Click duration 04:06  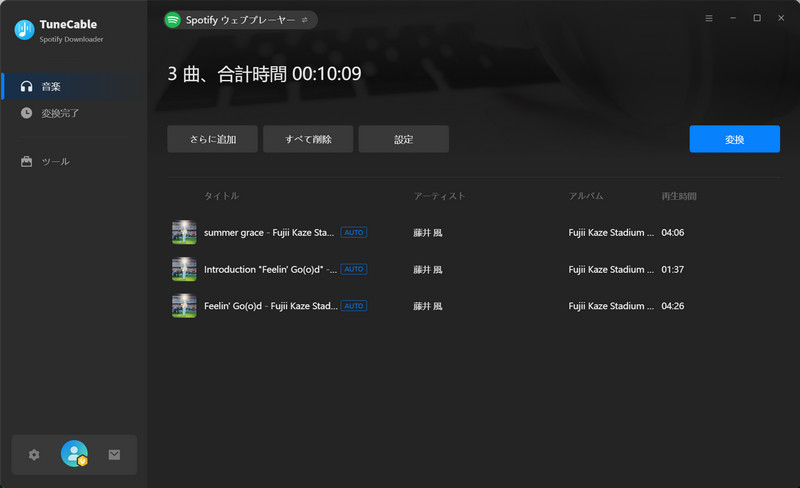[673, 233]
